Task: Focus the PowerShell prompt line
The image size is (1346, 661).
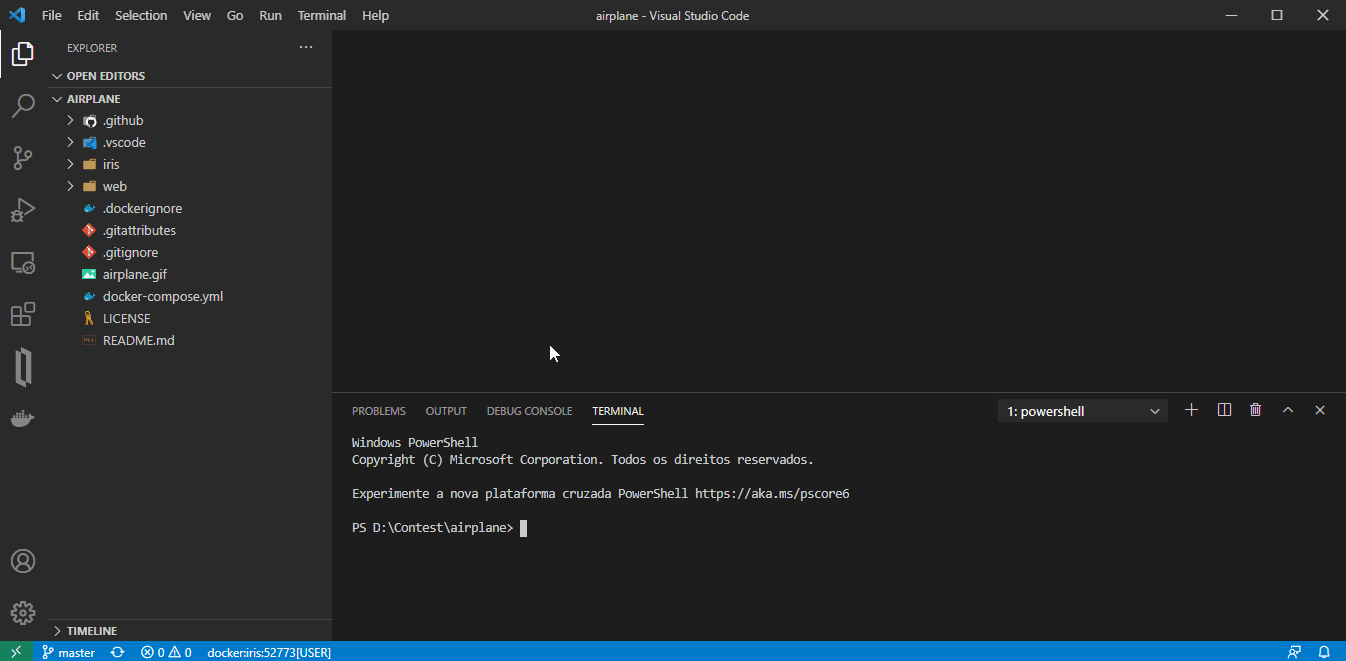Action: click(x=439, y=528)
